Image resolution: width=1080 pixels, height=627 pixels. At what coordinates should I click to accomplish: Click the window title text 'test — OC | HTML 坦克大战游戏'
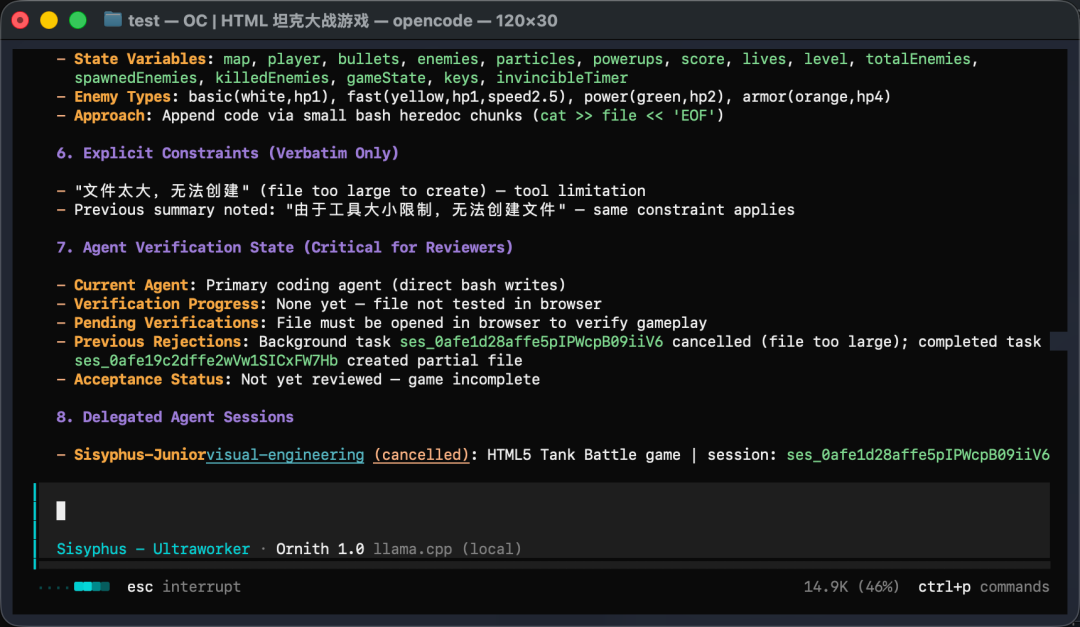[x=249, y=21]
